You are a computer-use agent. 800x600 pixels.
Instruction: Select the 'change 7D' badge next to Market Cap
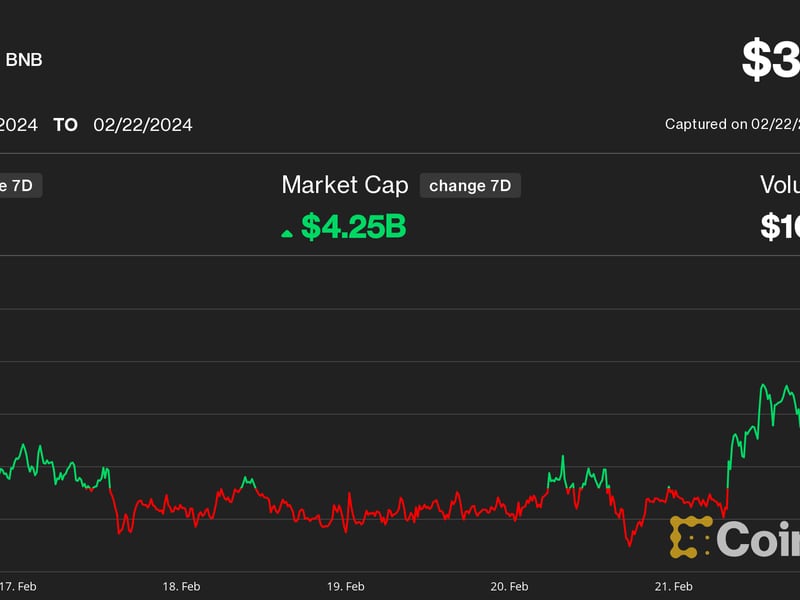pyautogui.click(x=470, y=185)
